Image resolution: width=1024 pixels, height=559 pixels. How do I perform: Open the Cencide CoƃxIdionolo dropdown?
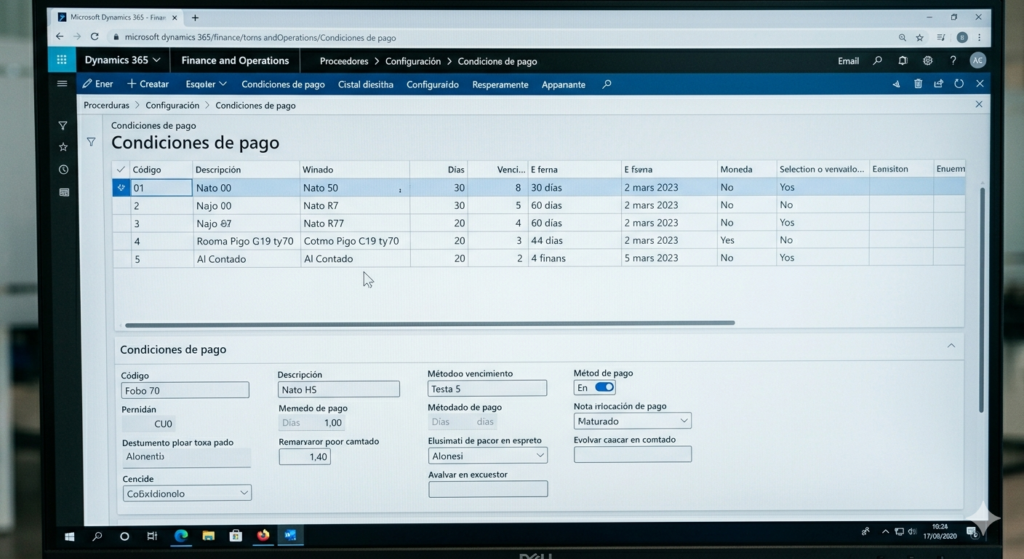pyautogui.click(x=187, y=493)
